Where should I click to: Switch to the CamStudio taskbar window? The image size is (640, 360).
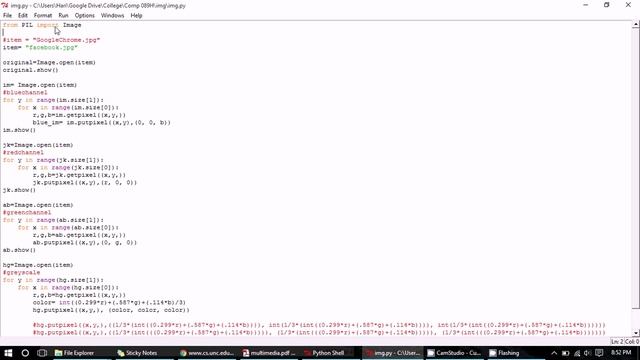click(454, 353)
